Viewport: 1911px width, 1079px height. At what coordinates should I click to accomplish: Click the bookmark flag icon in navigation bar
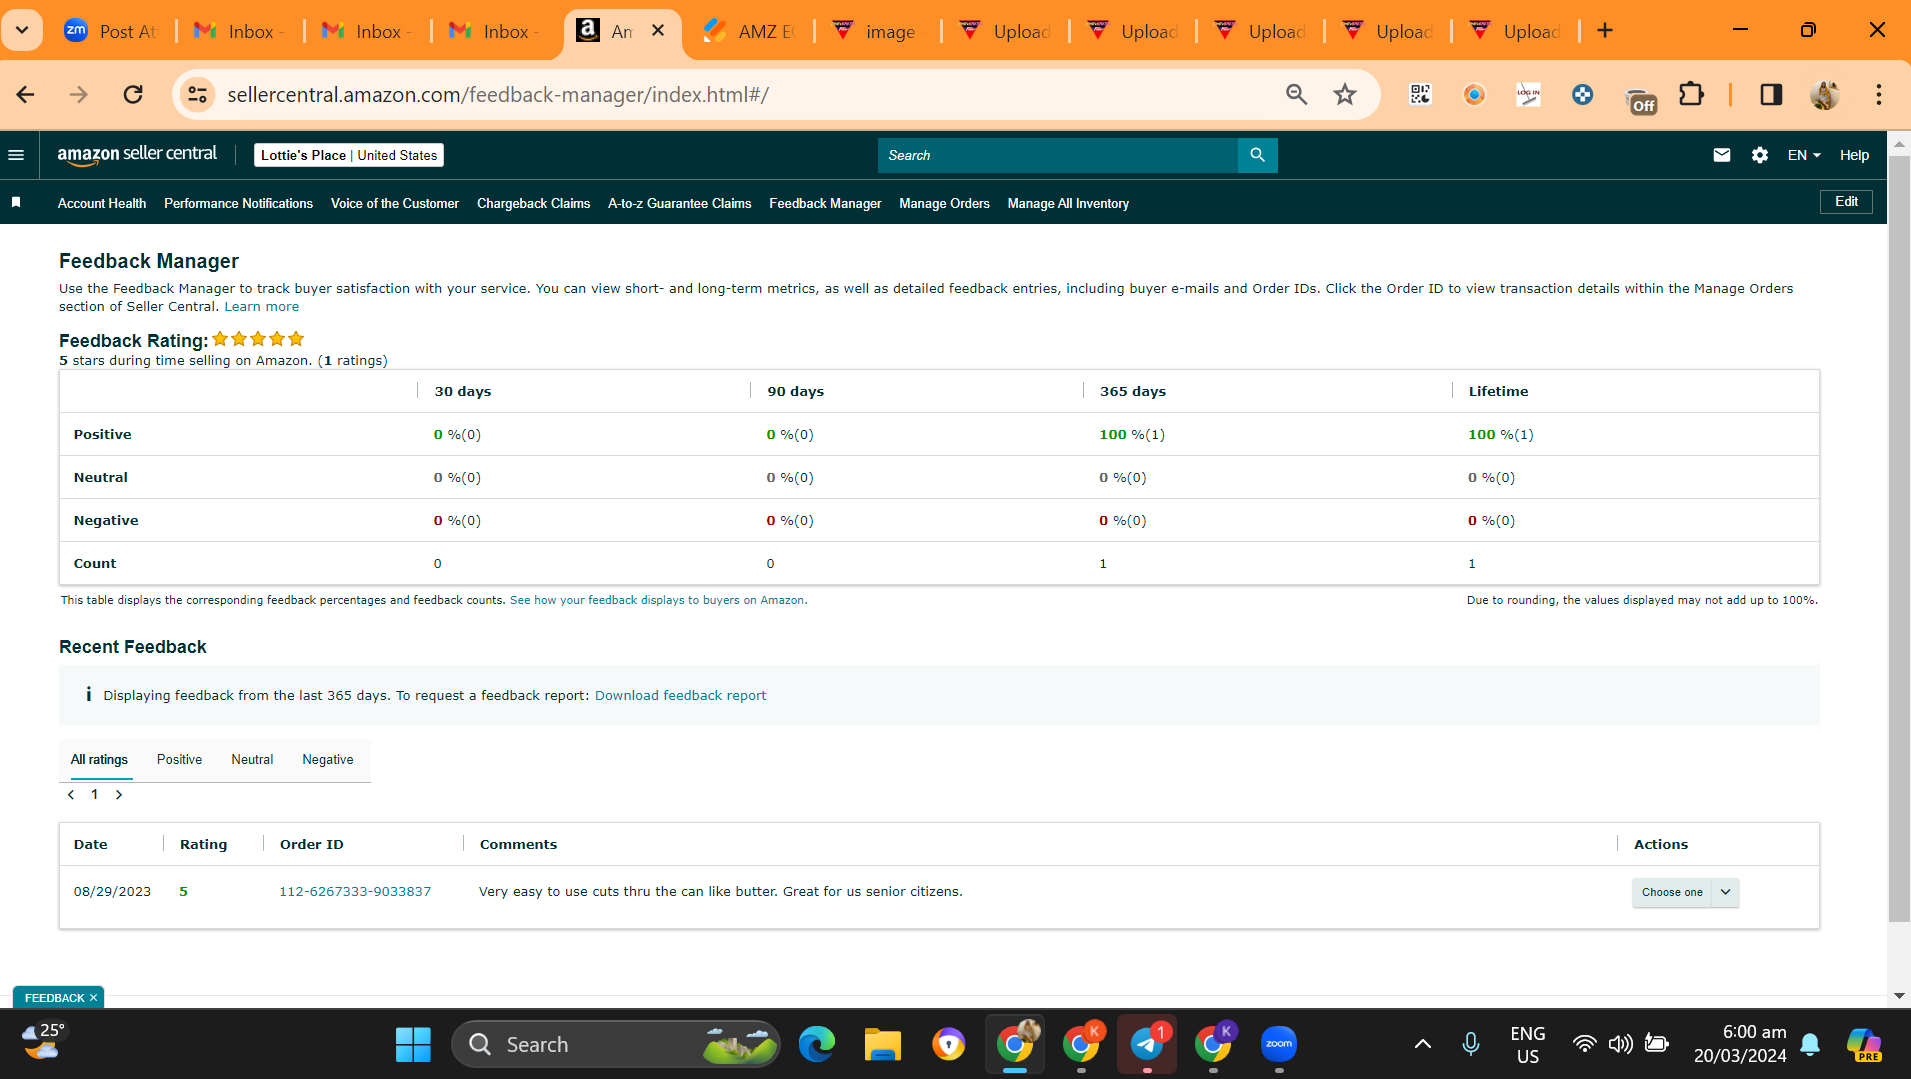[x=16, y=203]
